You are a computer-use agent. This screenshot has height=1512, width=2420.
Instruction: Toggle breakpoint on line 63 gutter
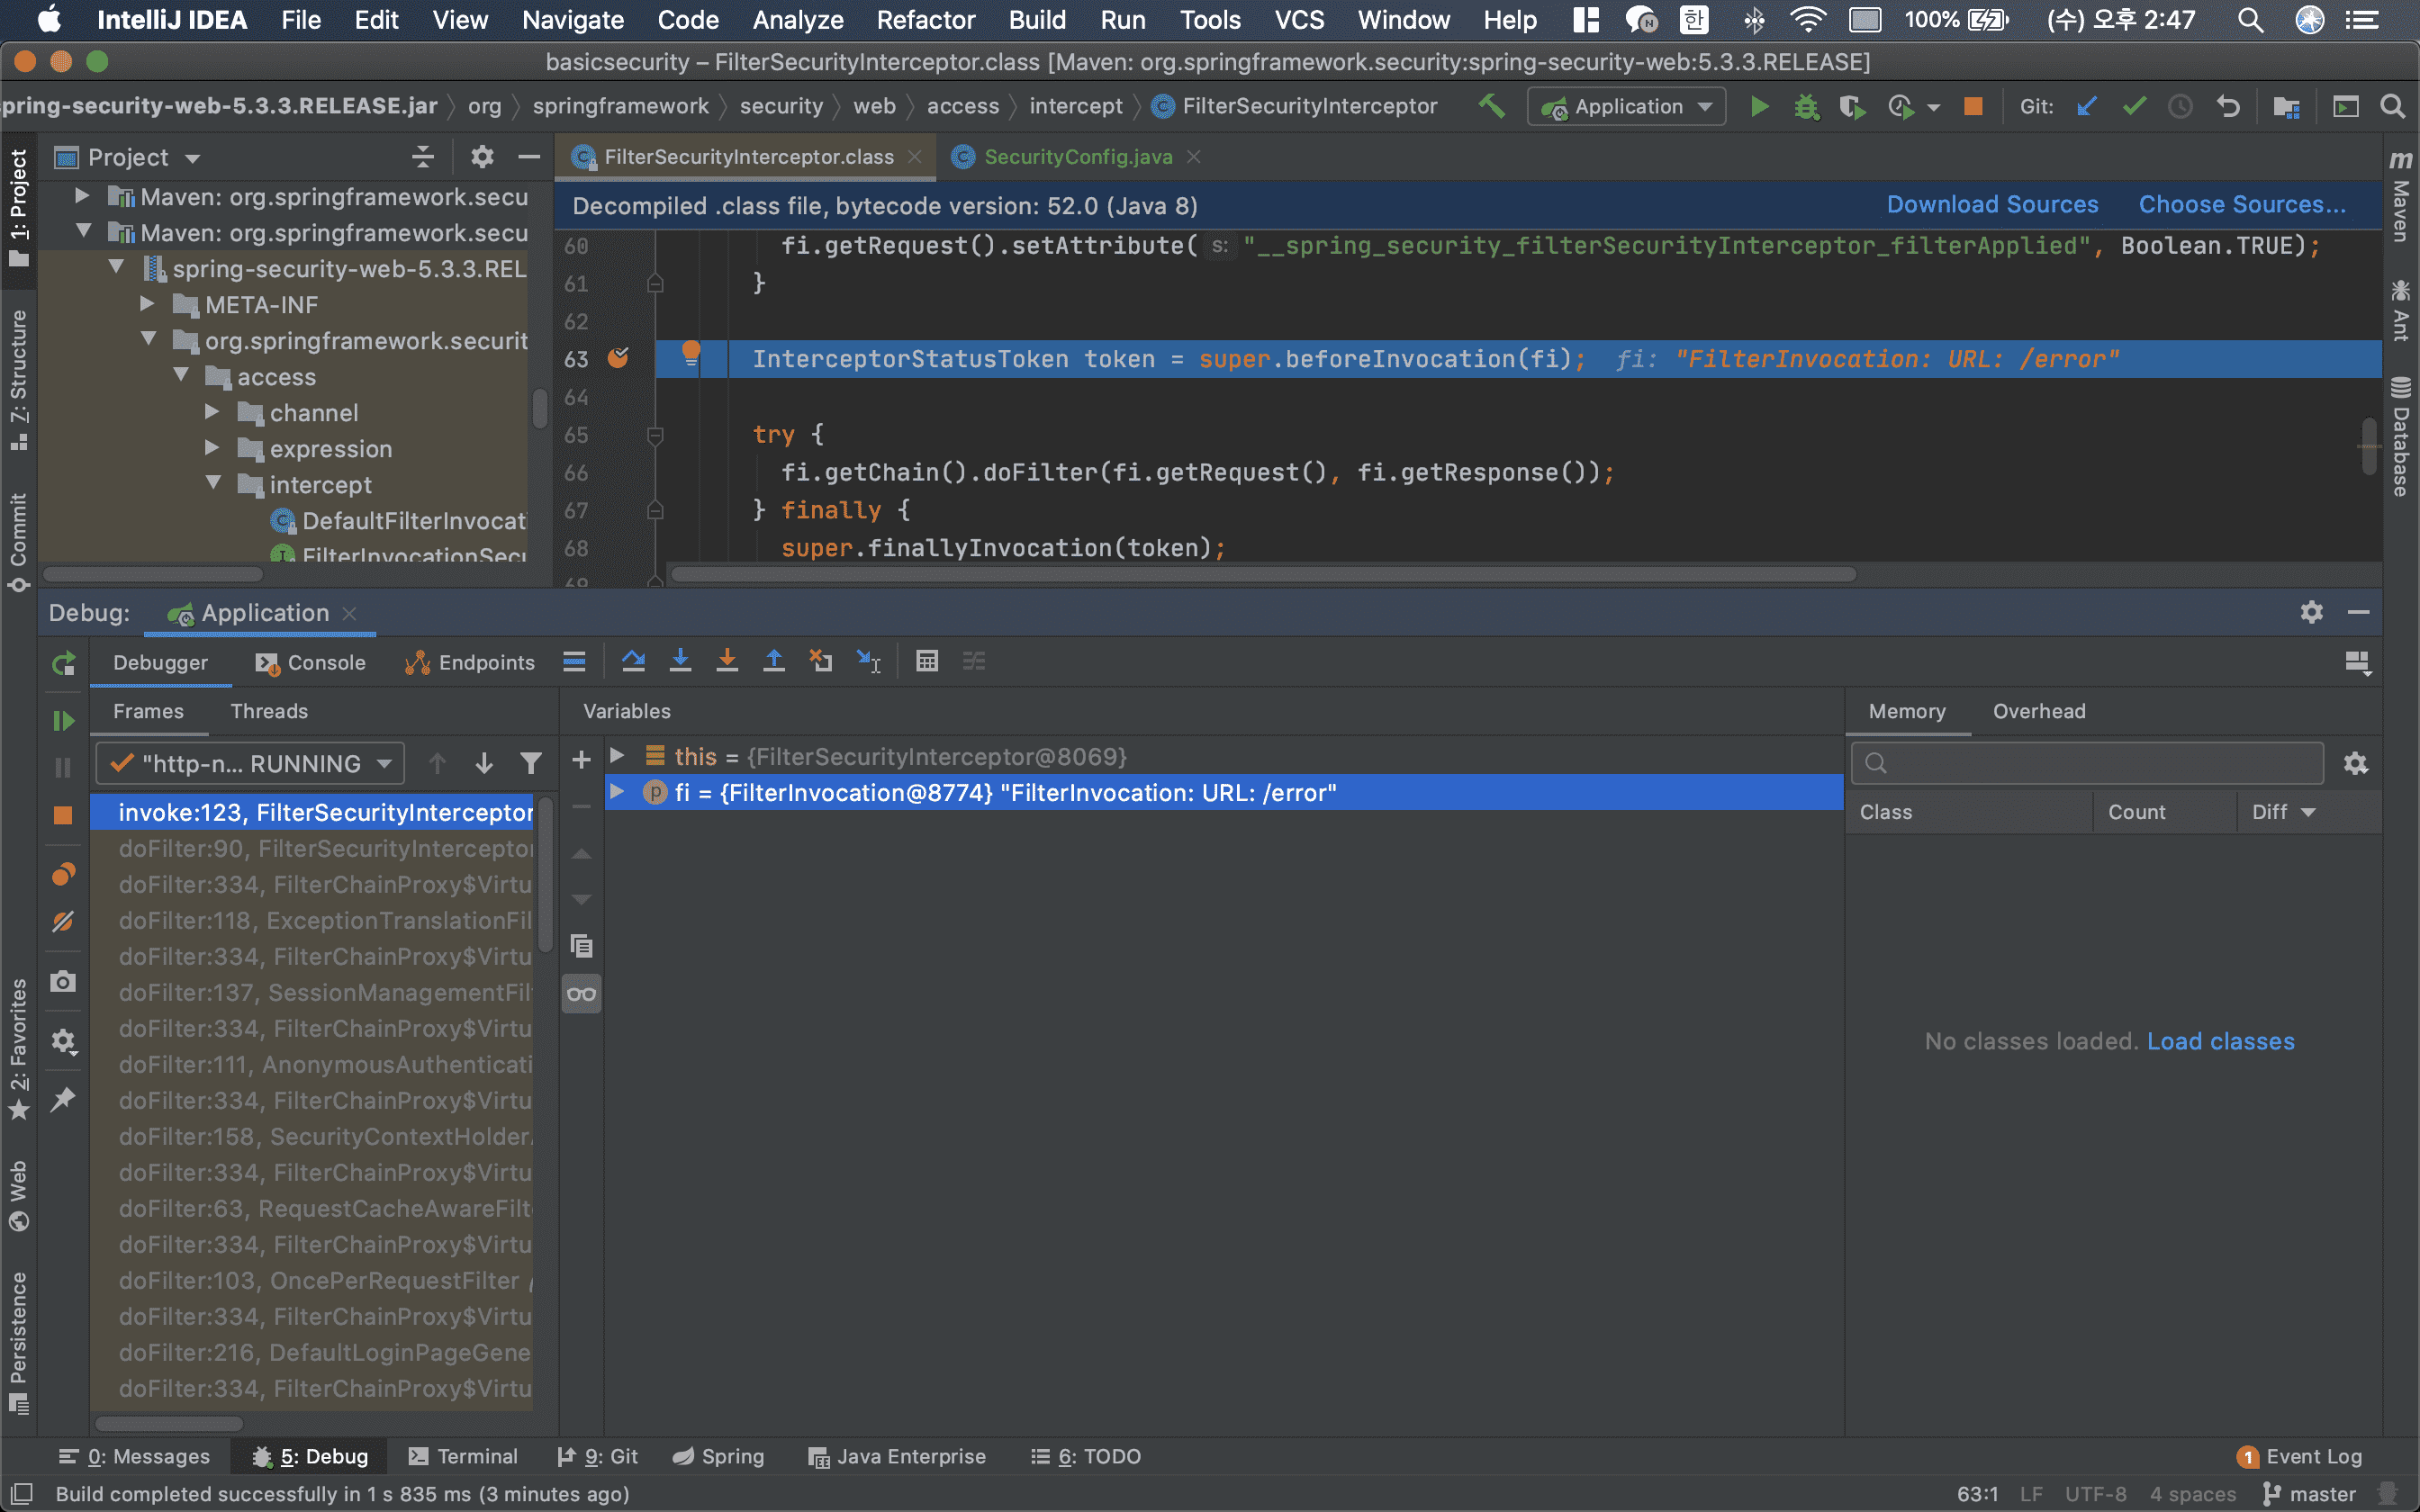coord(618,358)
